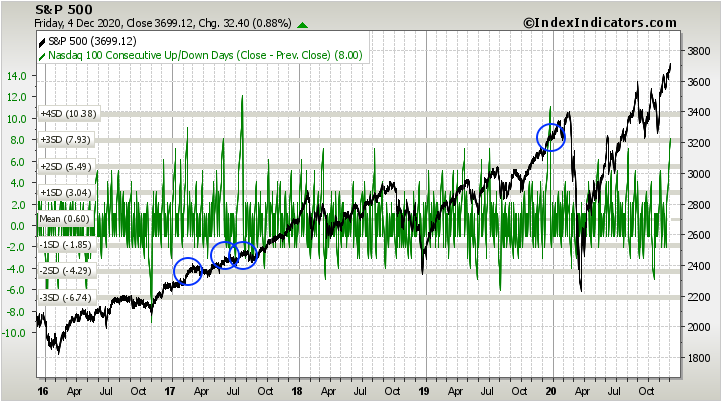Click '3600' on the right price axis
Screen dimensions: 722x401
click(699, 82)
